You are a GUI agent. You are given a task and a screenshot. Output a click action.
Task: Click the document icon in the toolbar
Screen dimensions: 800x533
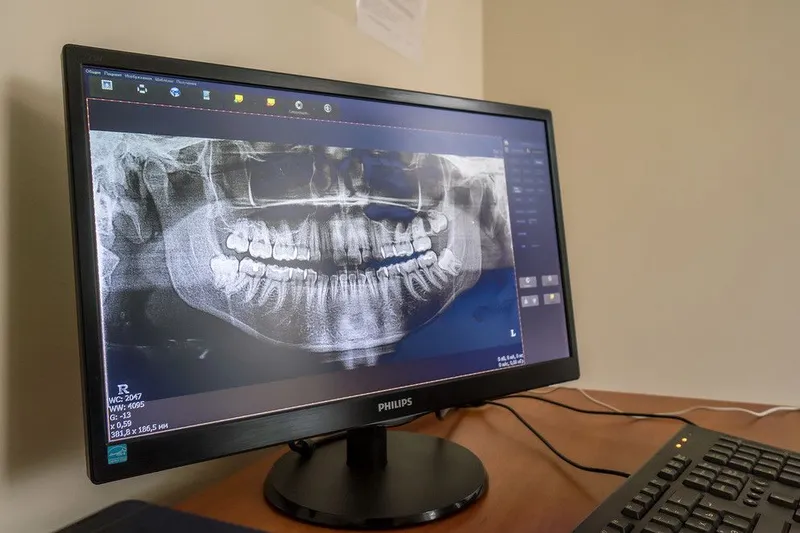pyautogui.click(x=206, y=95)
